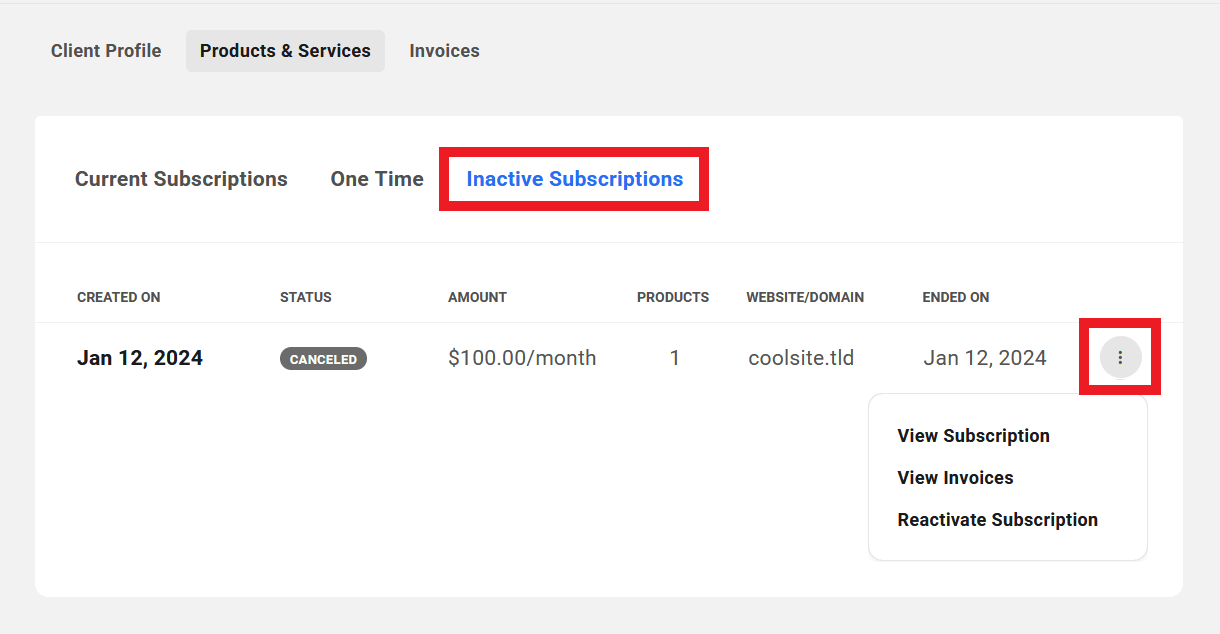Open the coolsite.tld domain link
The image size is (1220, 634).
click(x=801, y=357)
